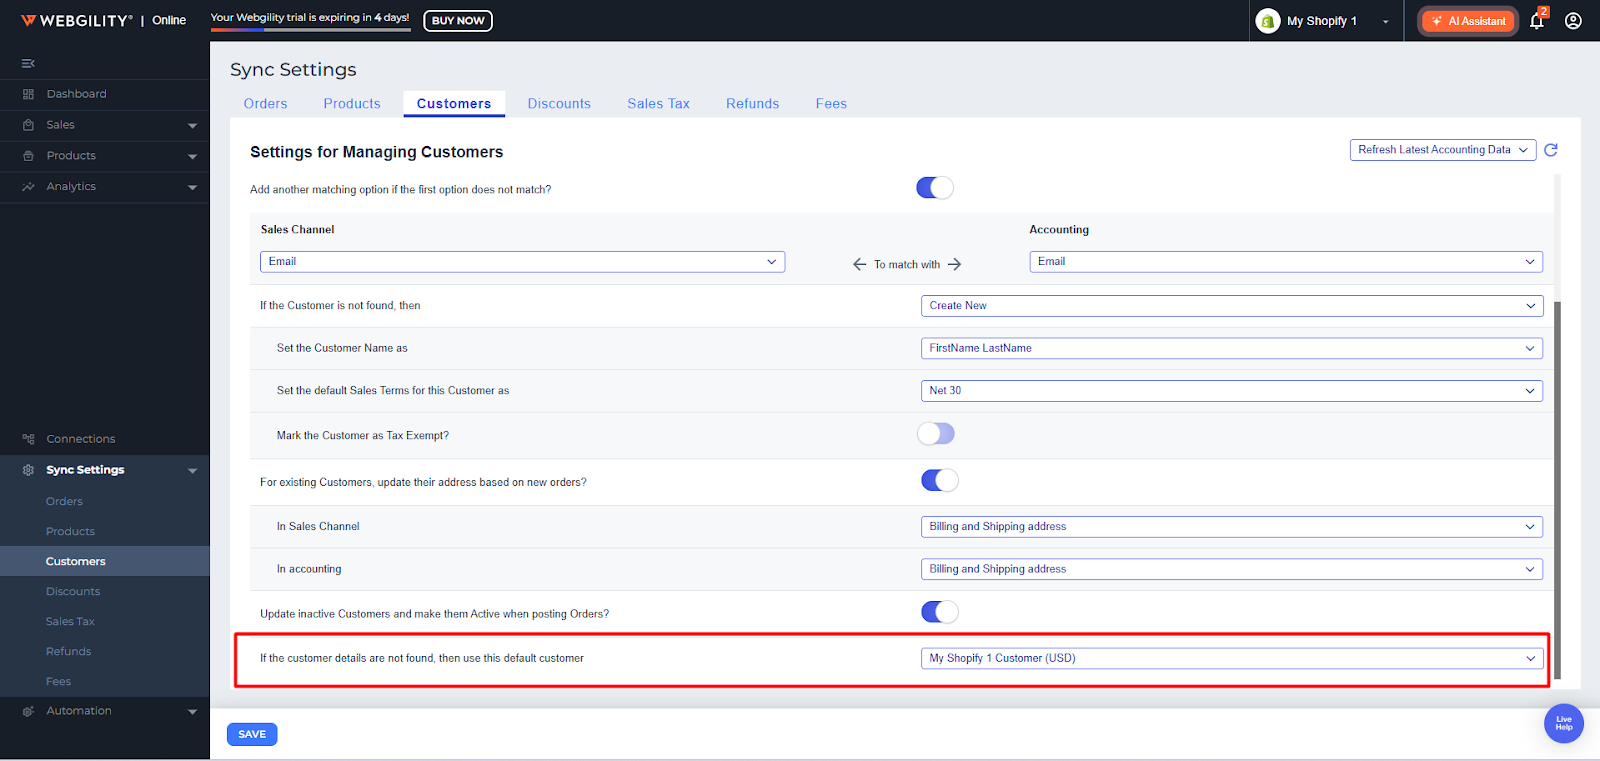Screen dimensions: 1600x761
Task: Open the Create New dropdown
Action: (1232, 306)
